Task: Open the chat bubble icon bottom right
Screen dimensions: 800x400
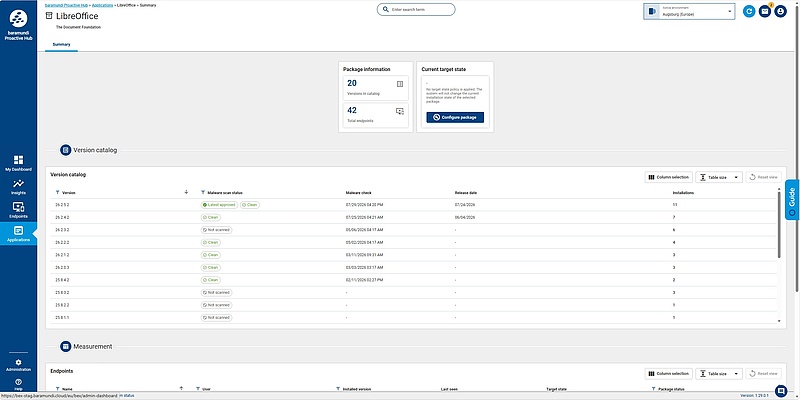Action: pyautogui.click(x=781, y=391)
